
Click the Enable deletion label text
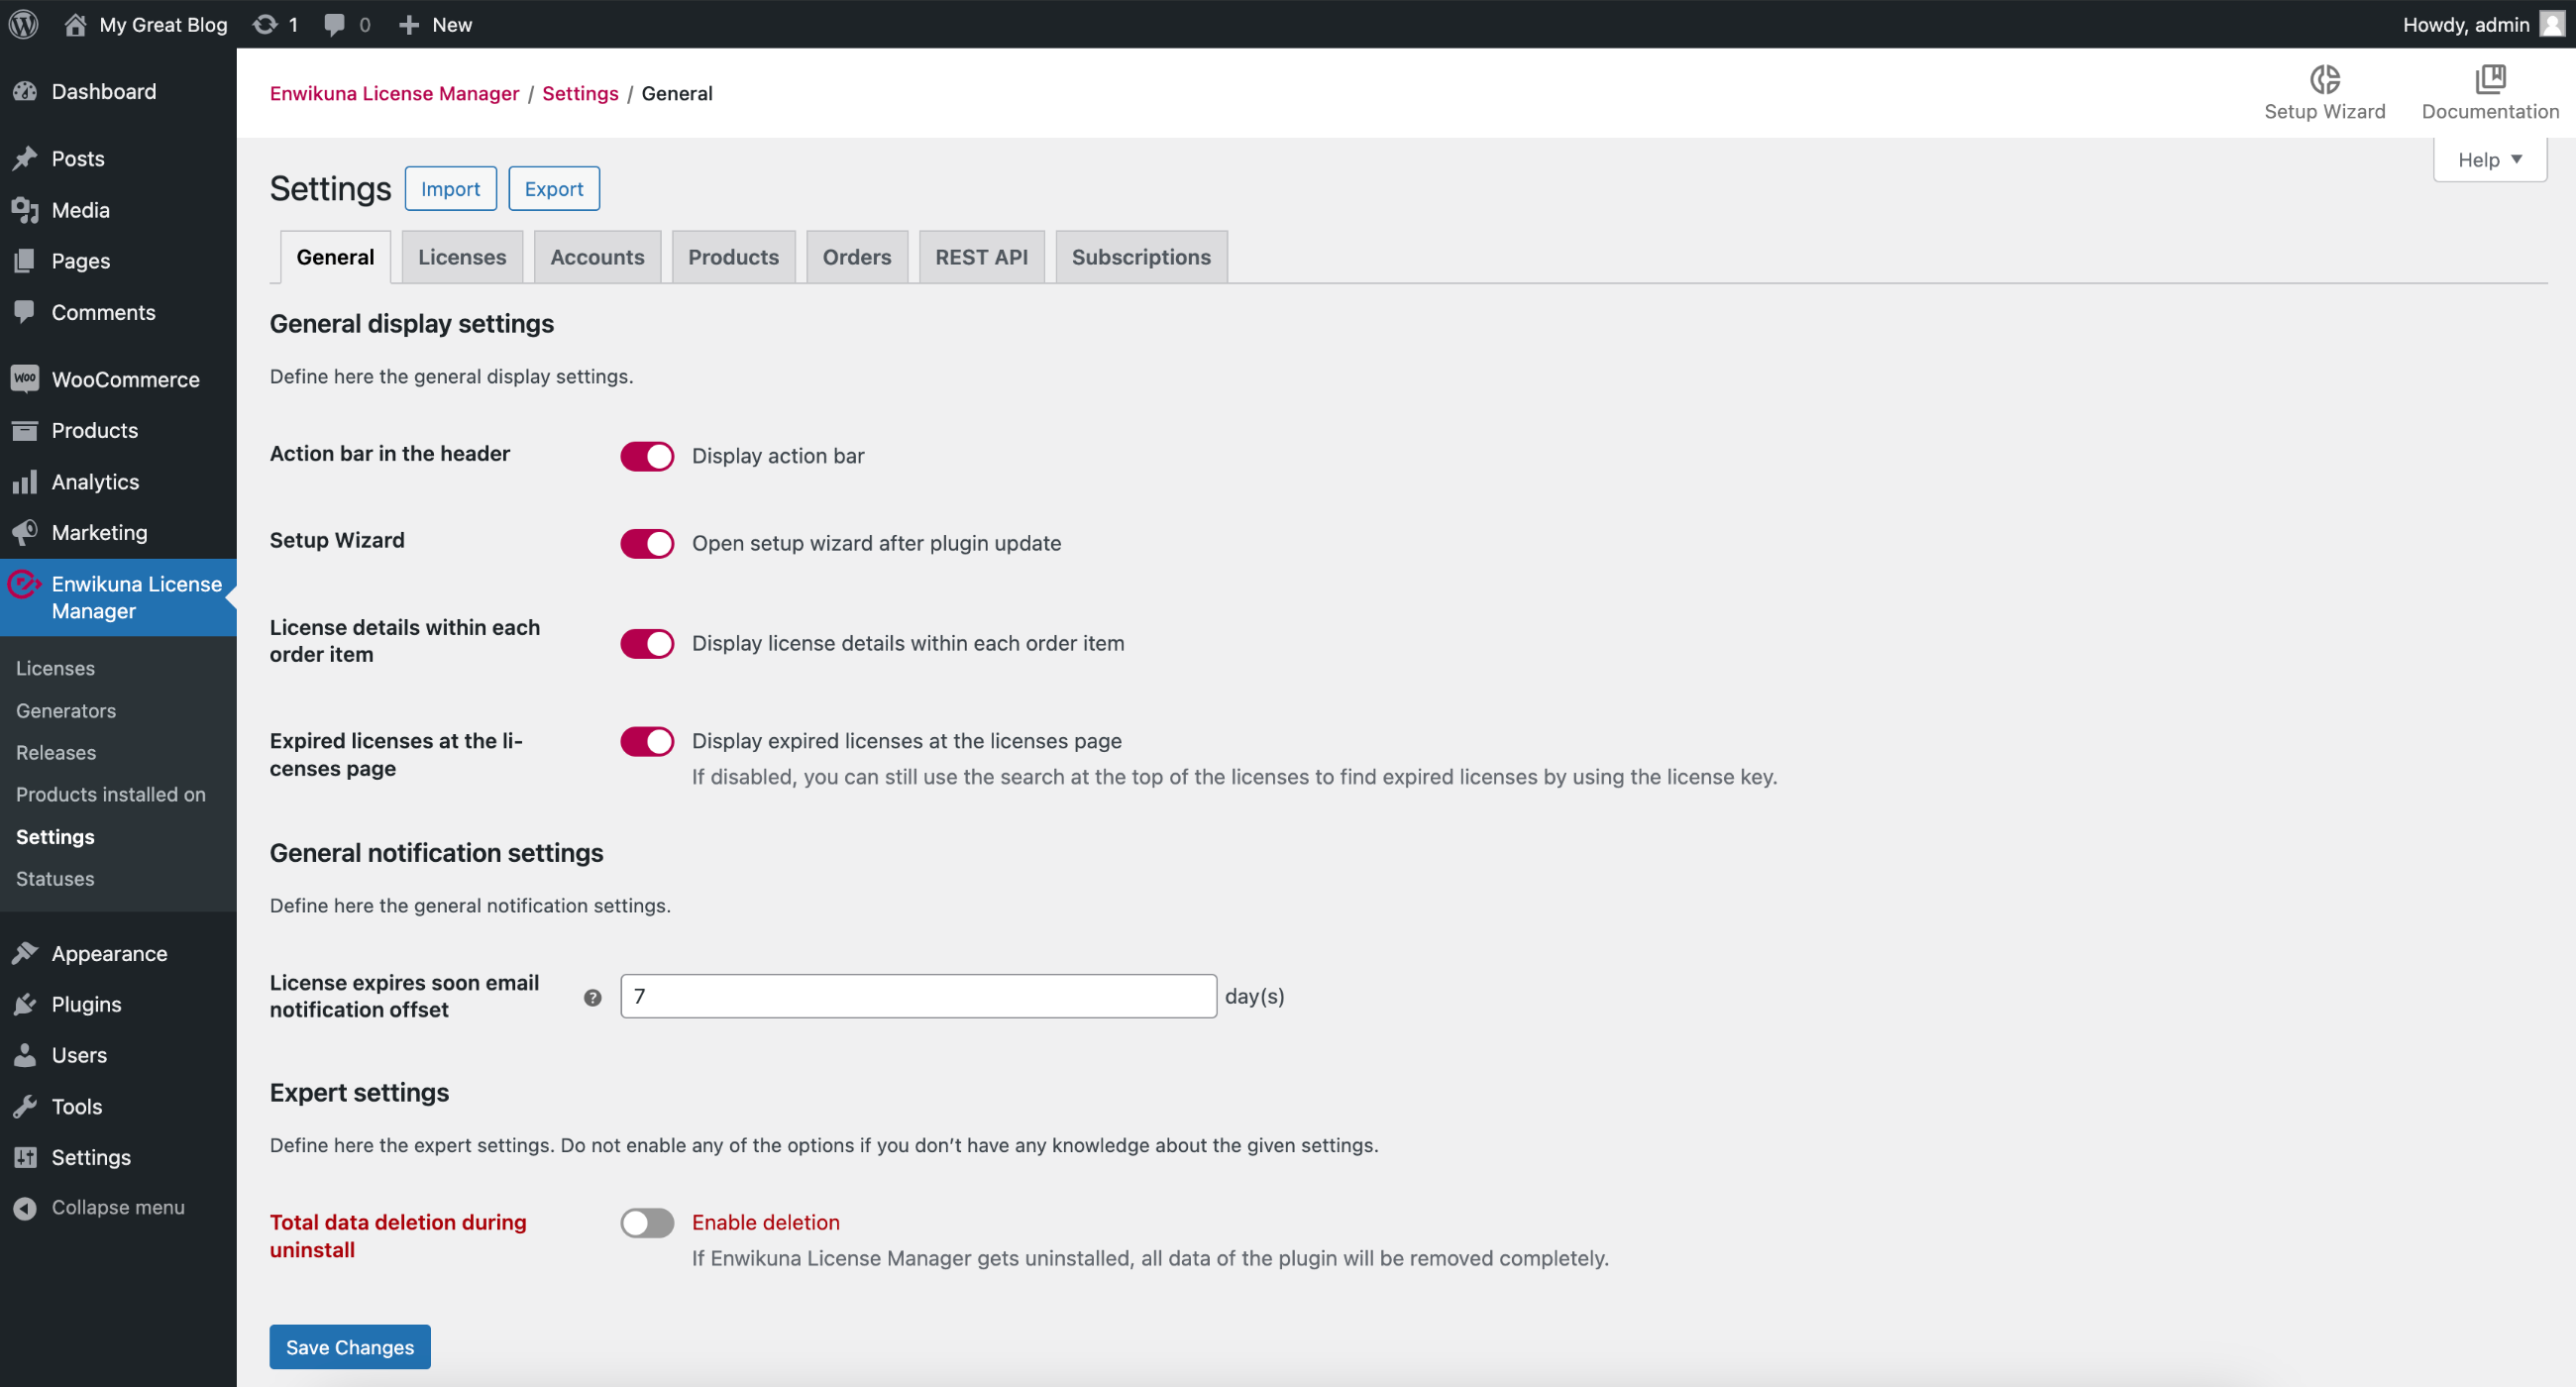766,1222
